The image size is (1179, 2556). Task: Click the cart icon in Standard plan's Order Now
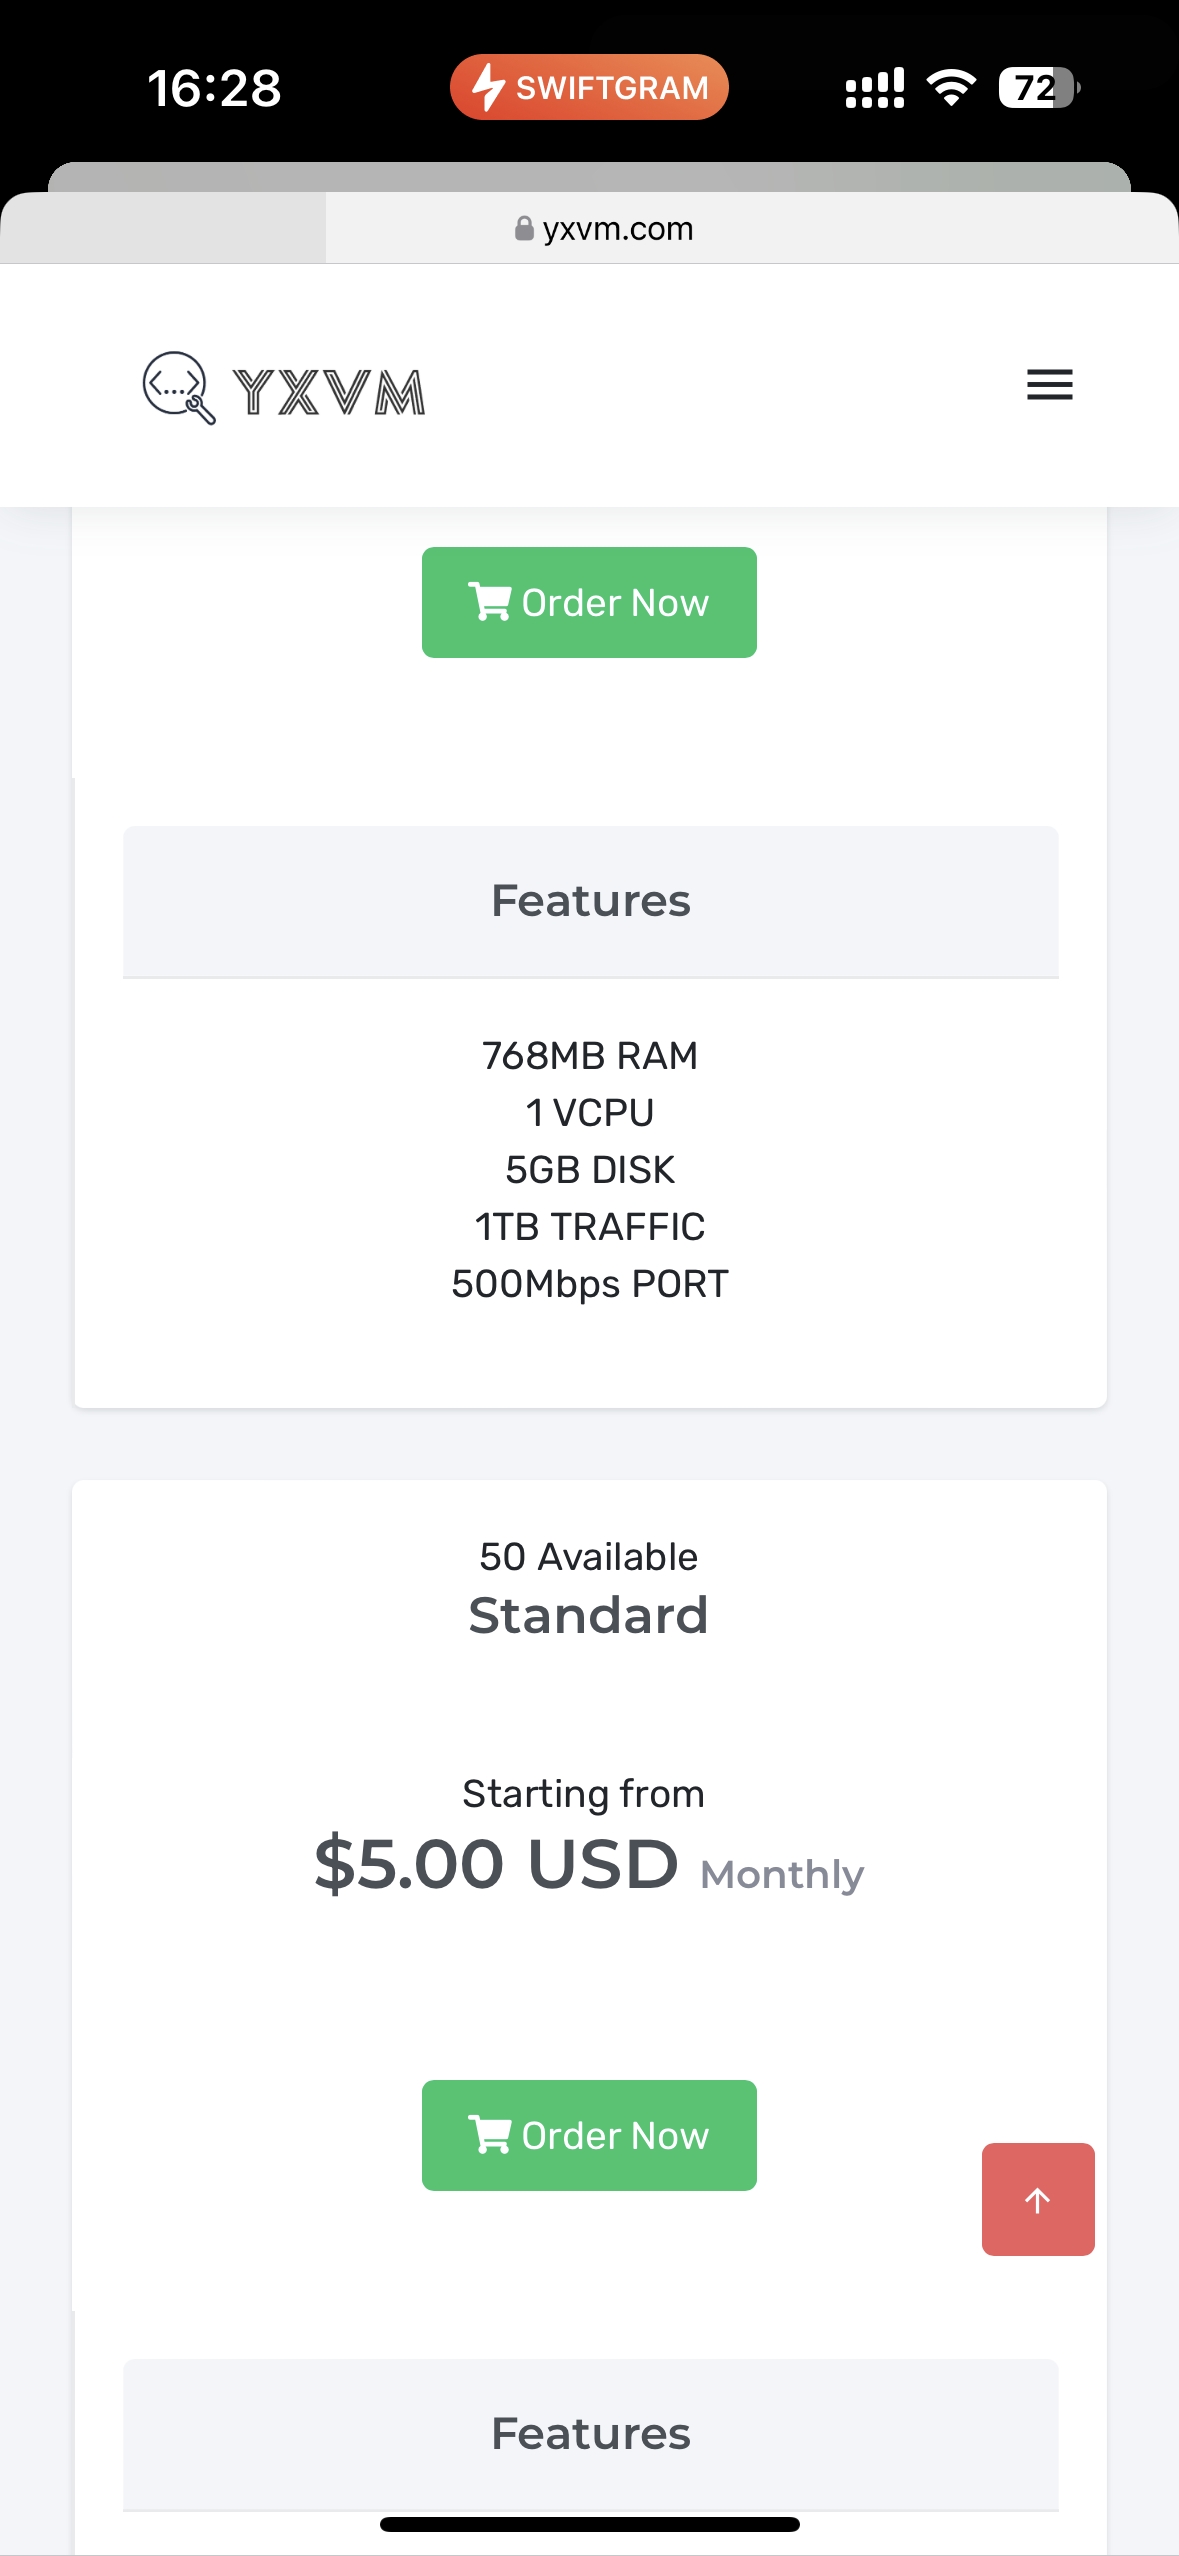491,2135
